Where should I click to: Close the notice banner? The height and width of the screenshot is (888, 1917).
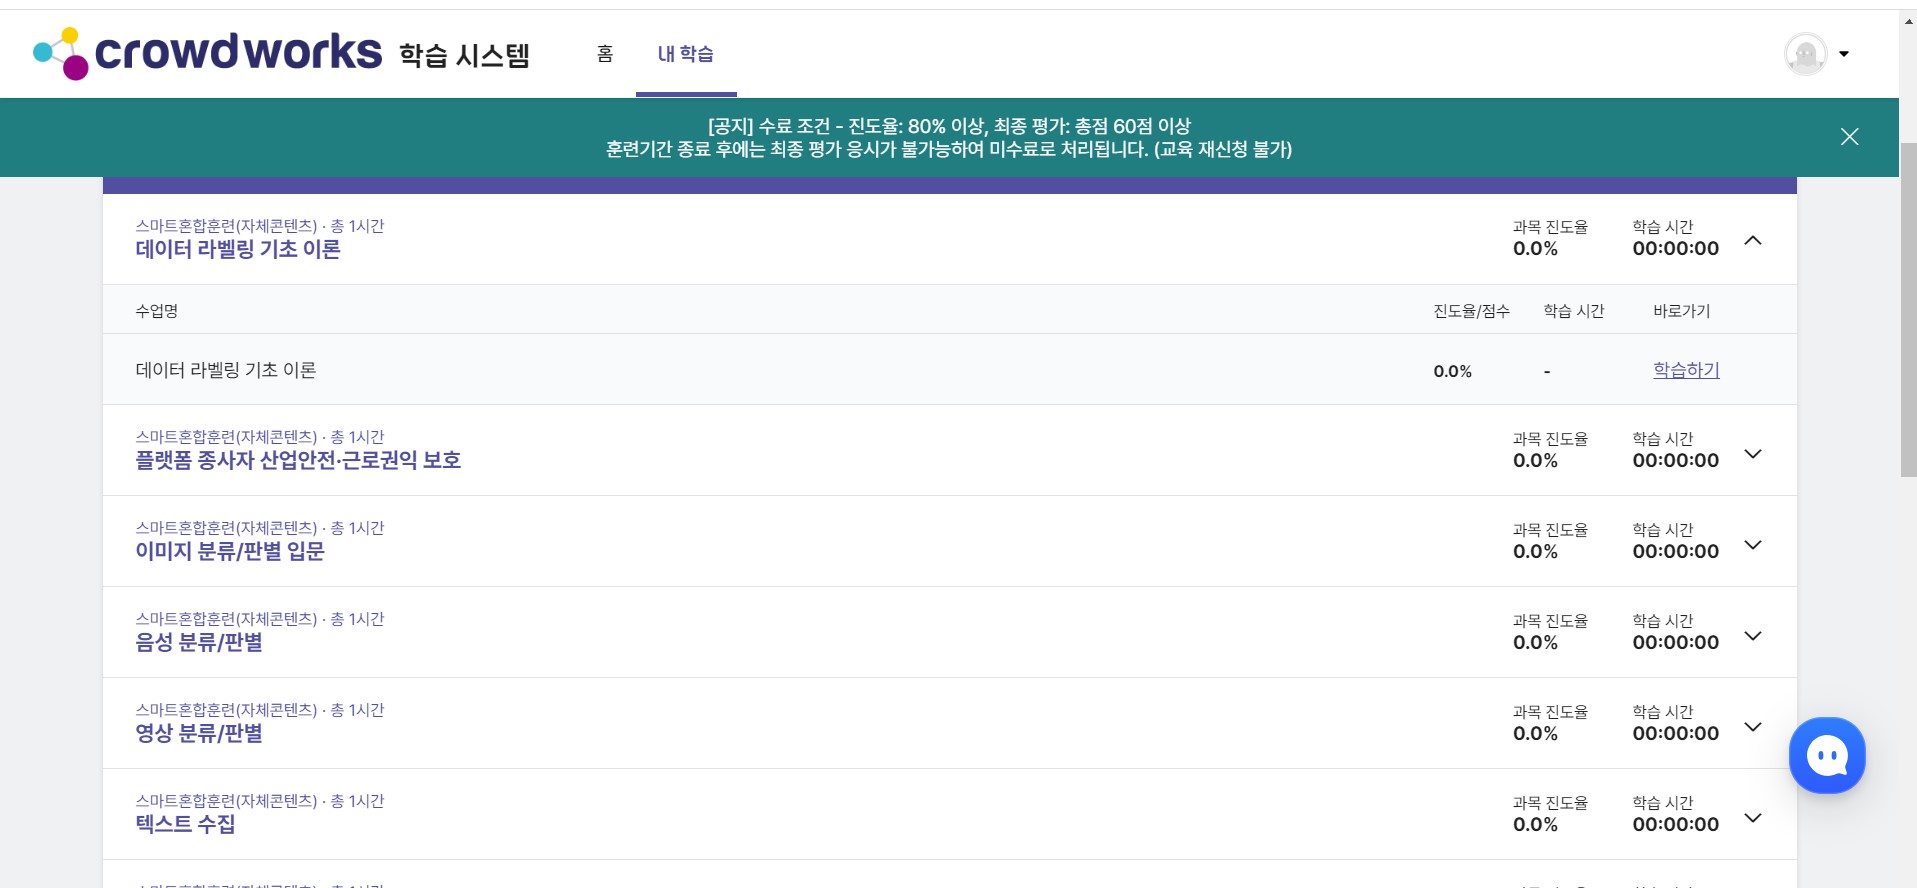click(1849, 137)
